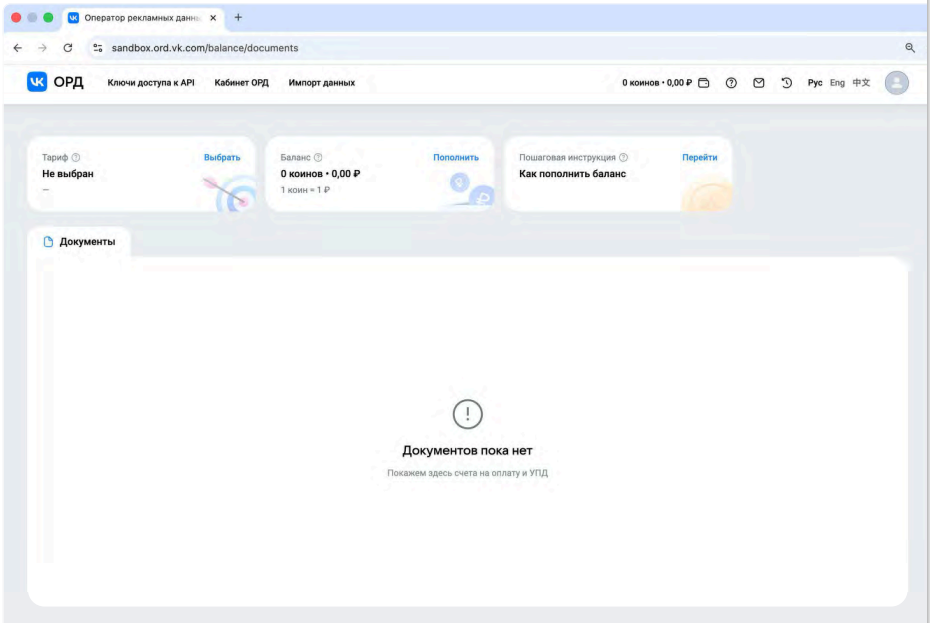Open the Ключи доступа к API menu
The width and height of the screenshot is (930, 623).
click(151, 83)
